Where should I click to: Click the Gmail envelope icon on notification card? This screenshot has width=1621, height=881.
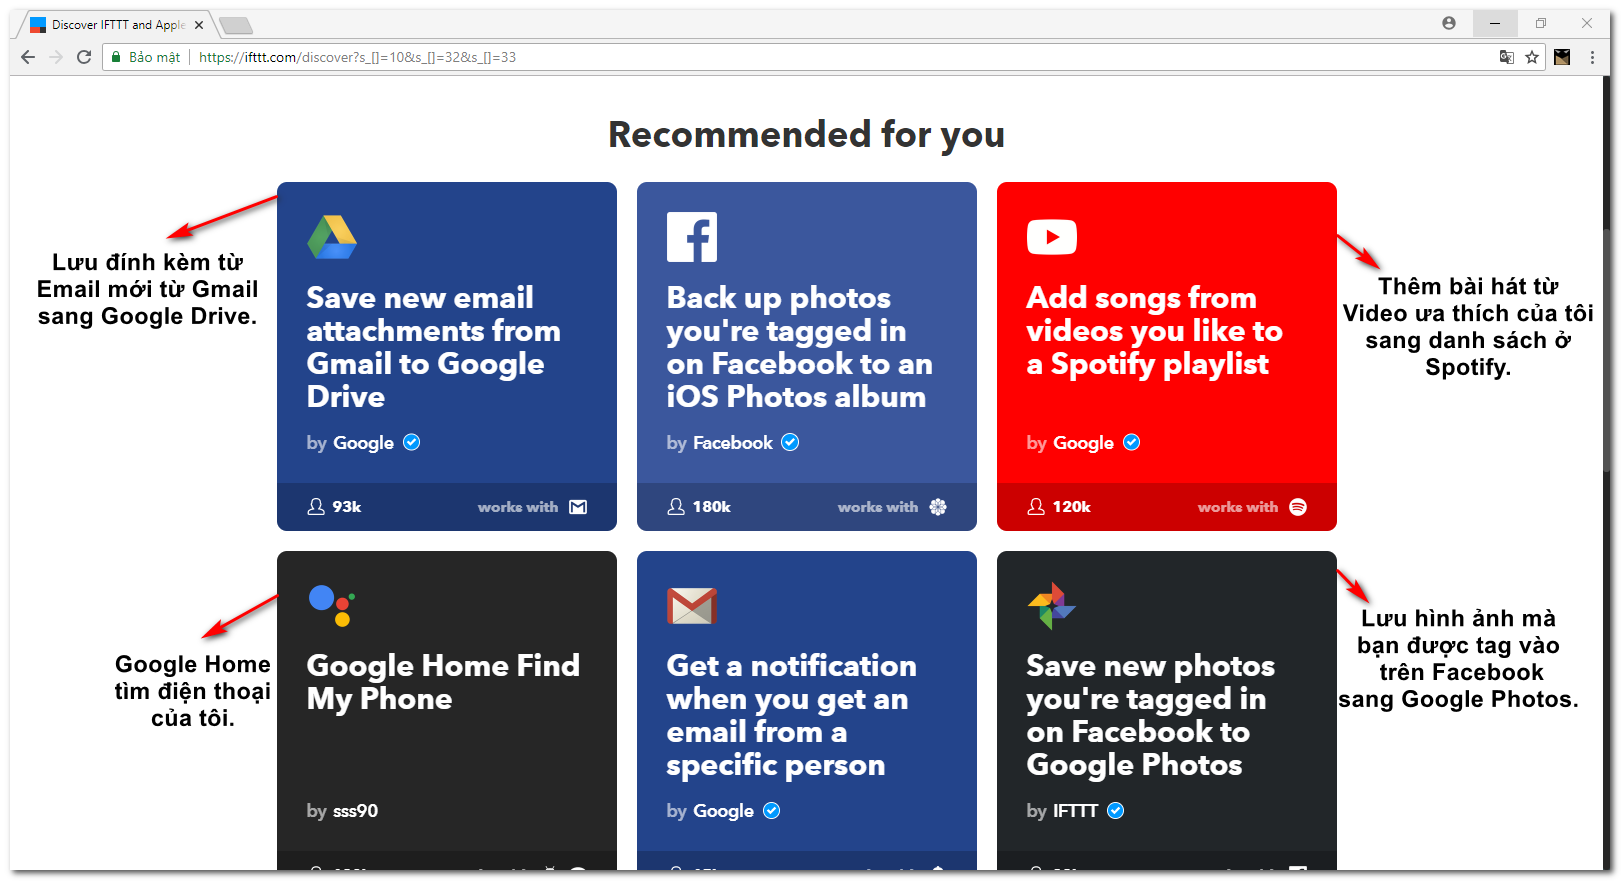[692, 606]
